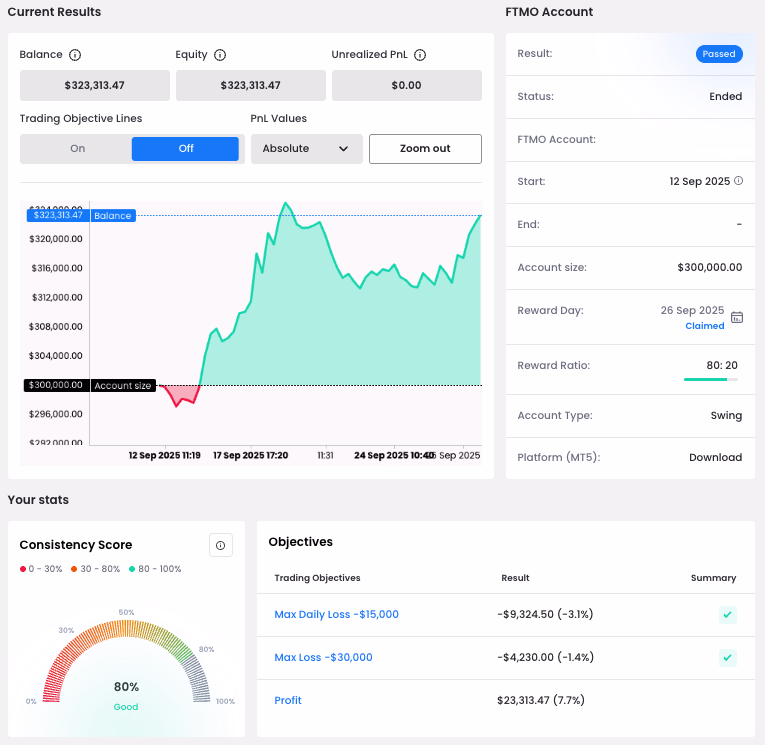Open the Unrealized PnL info icon
The width and height of the screenshot is (765, 745).
(420, 55)
